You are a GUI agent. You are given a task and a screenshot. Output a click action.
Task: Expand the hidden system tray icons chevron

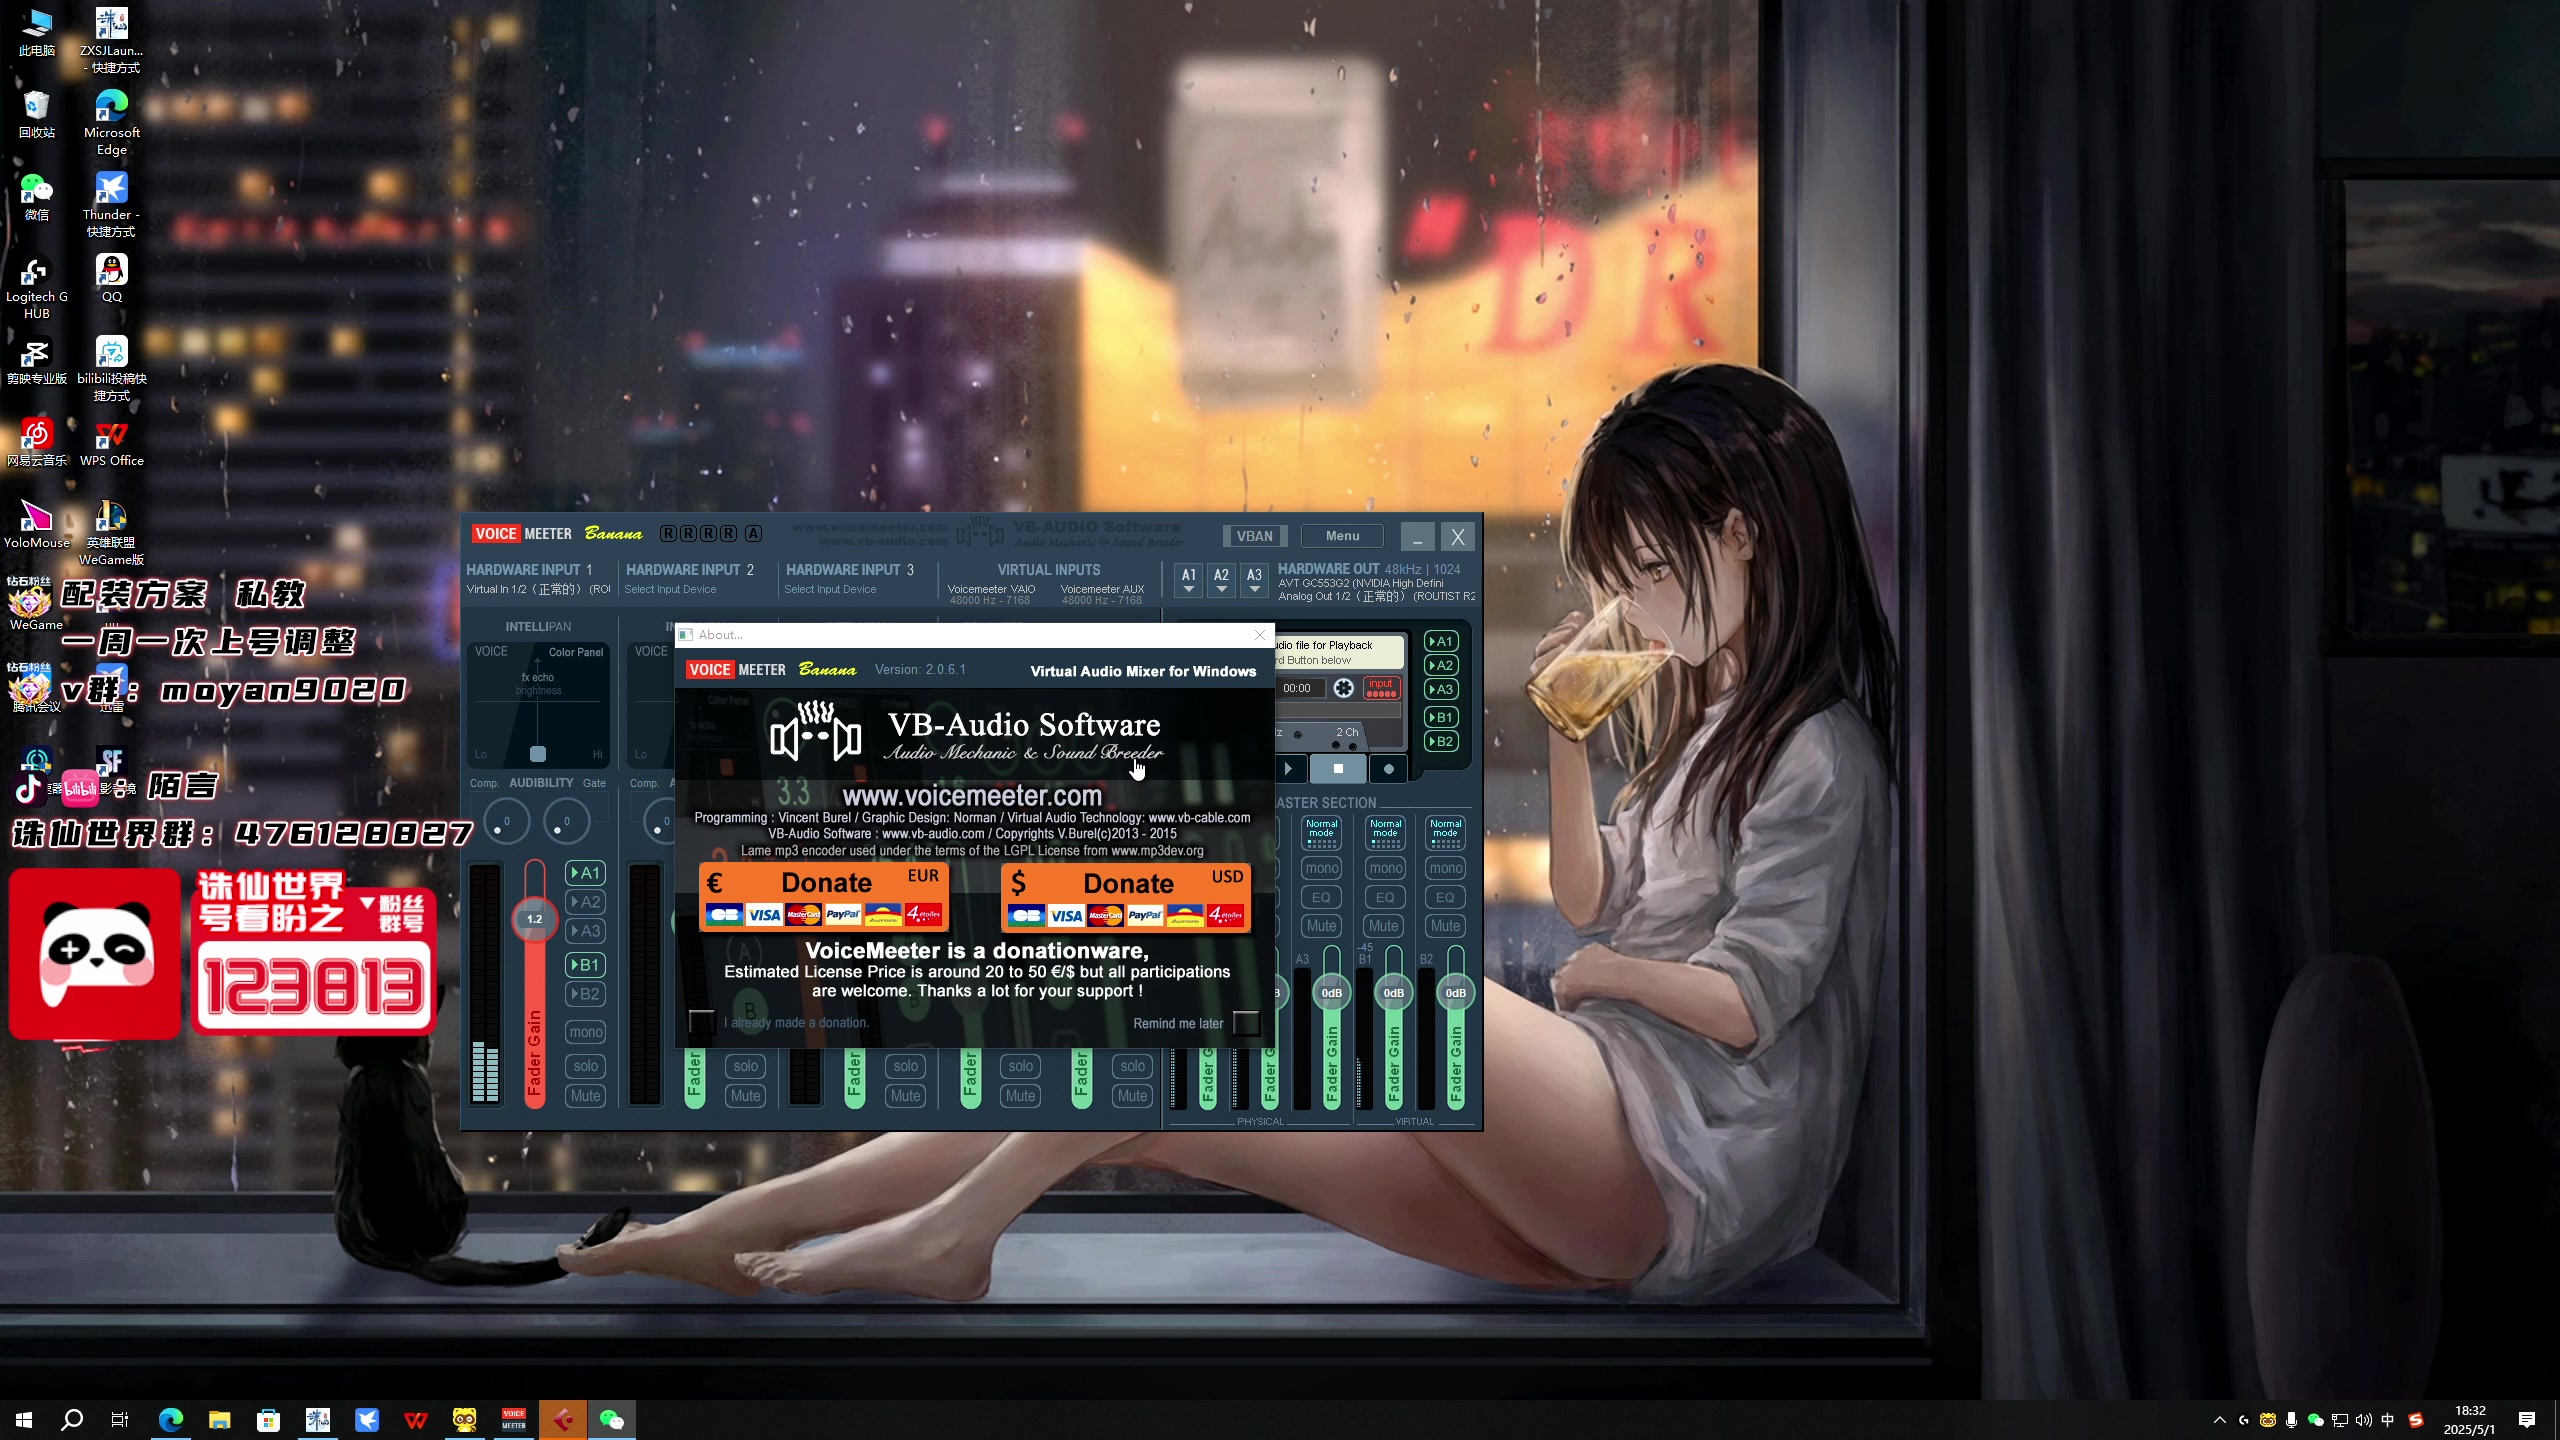(x=2220, y=1419)
